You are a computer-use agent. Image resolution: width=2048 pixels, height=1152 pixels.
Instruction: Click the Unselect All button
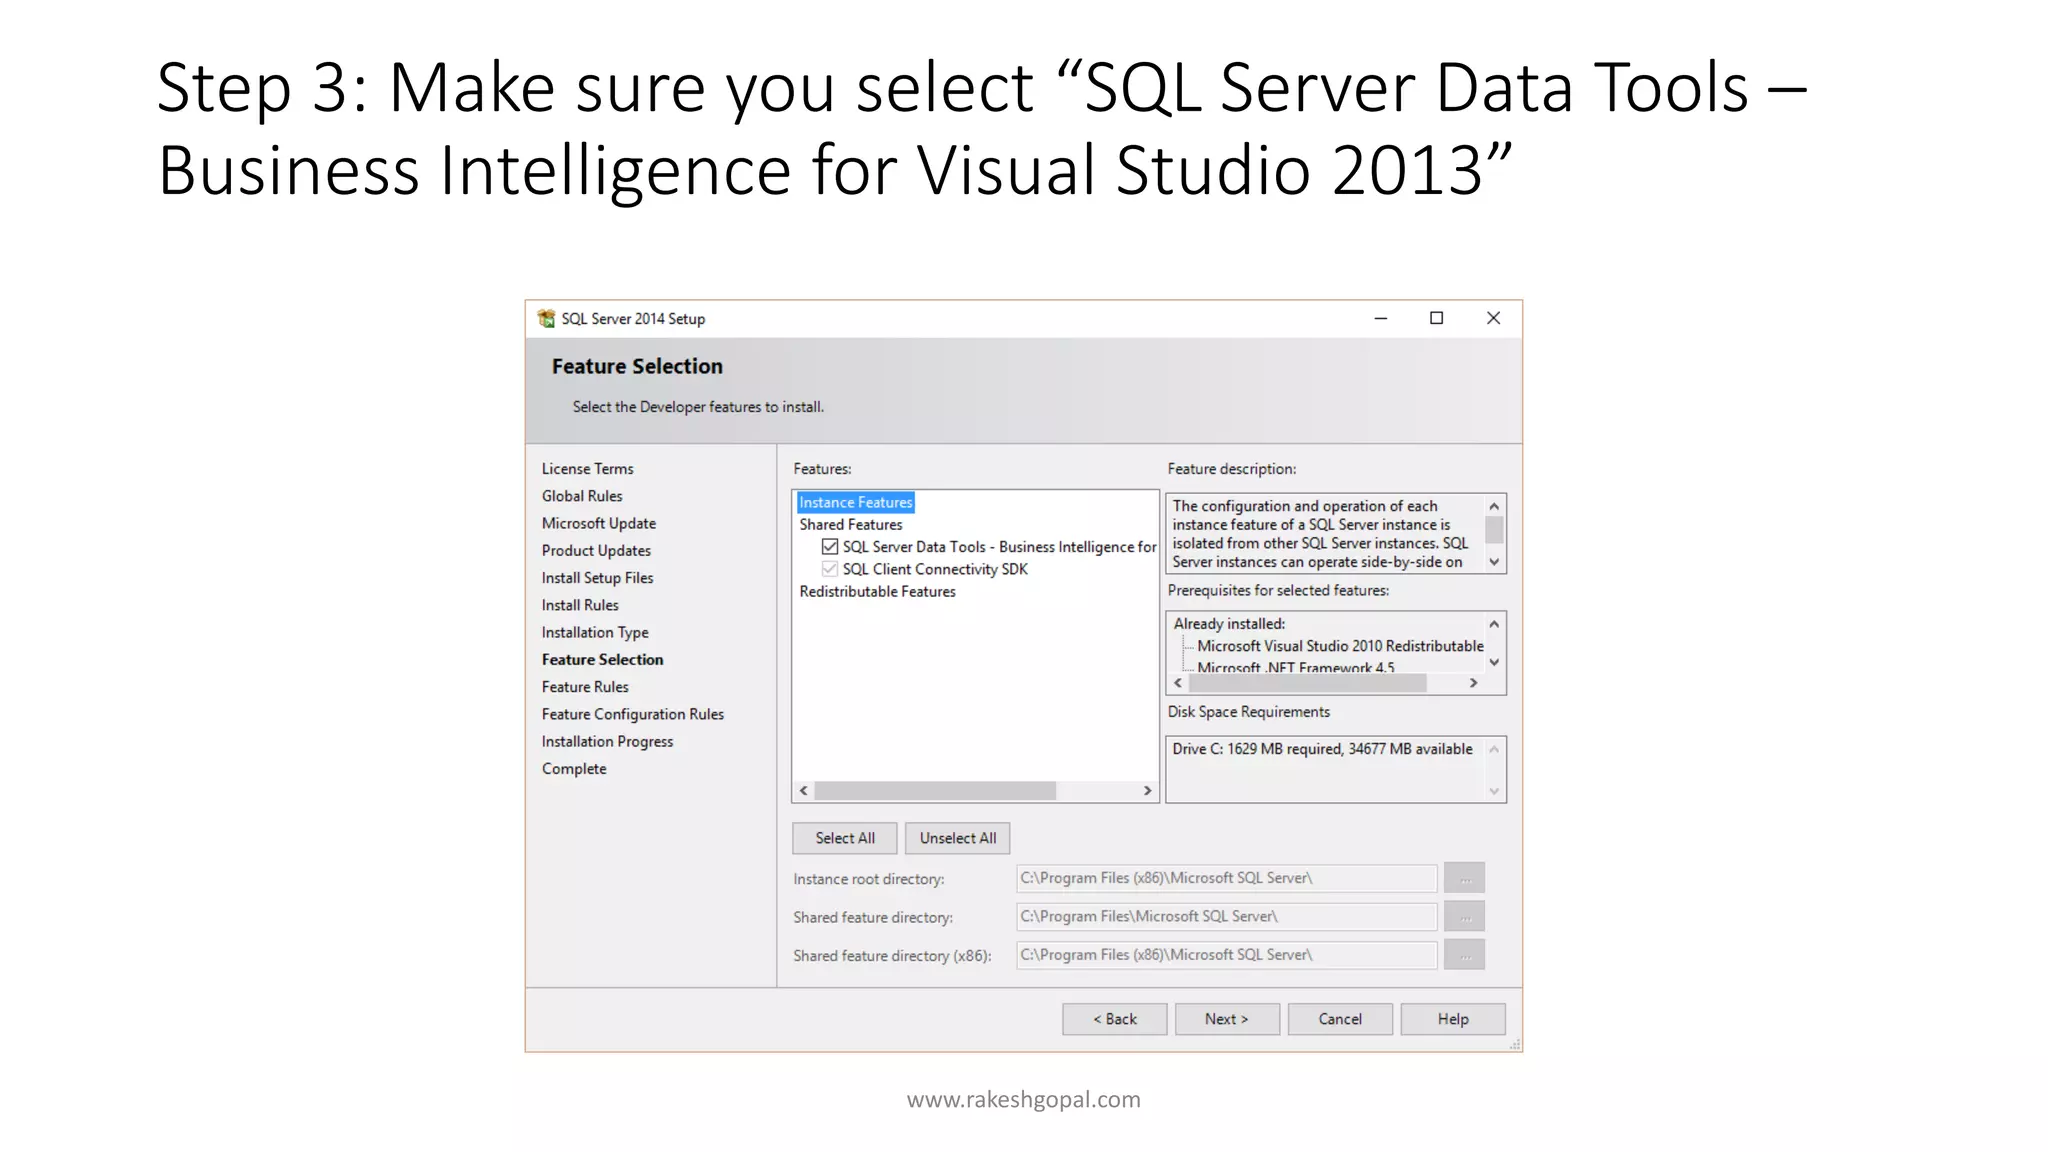tap(958, 838)
